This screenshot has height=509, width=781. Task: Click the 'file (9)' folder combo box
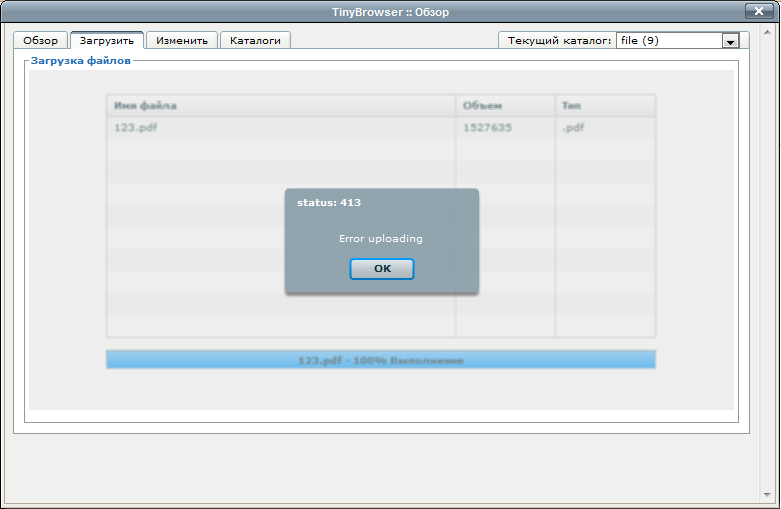[x=668, y=41]
